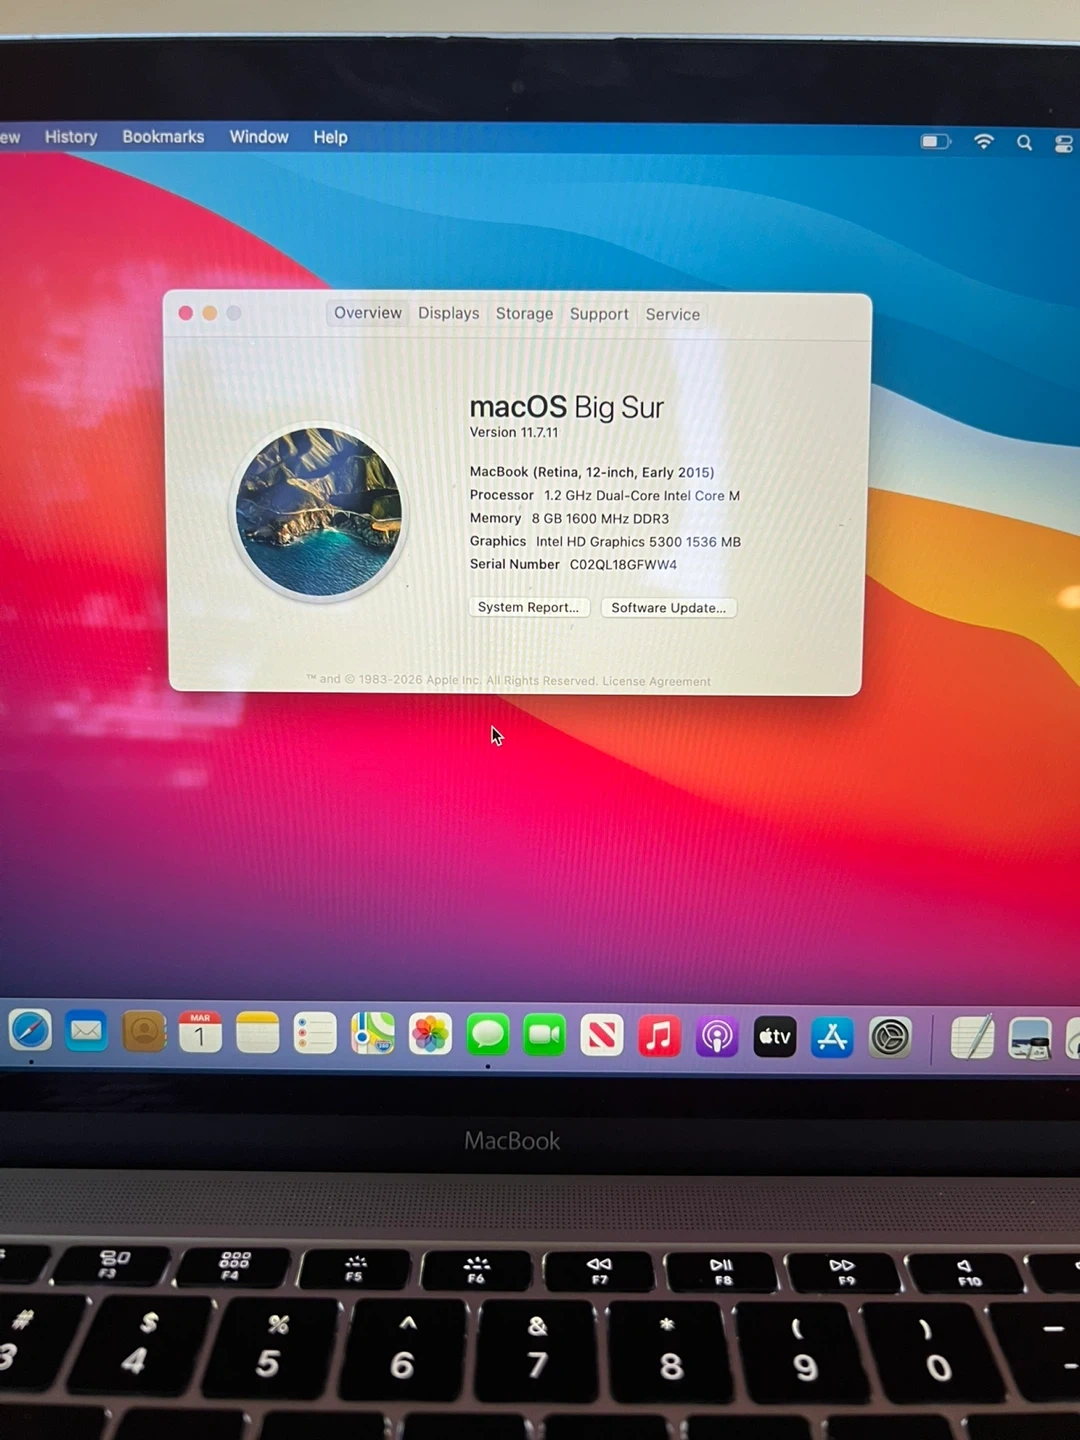
Task: Open System Preferences gear icon in Dock
Action: [x=890, y=1038]
